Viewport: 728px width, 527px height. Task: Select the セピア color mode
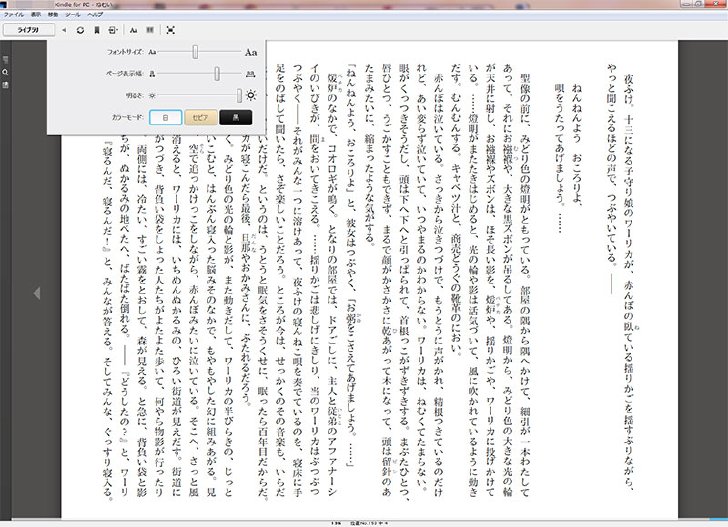click(x=201, y=117)
